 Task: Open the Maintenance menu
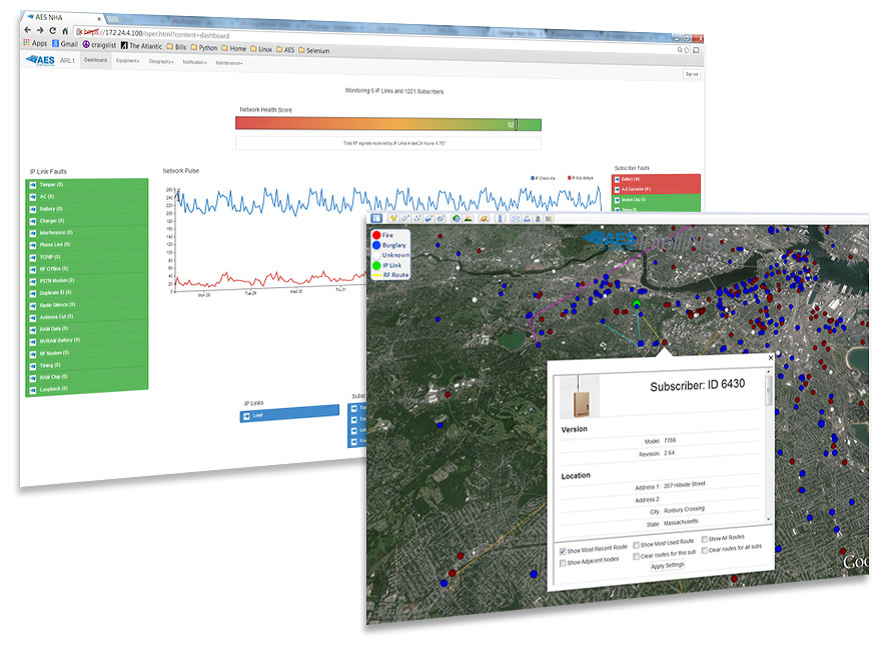[229, 63]
